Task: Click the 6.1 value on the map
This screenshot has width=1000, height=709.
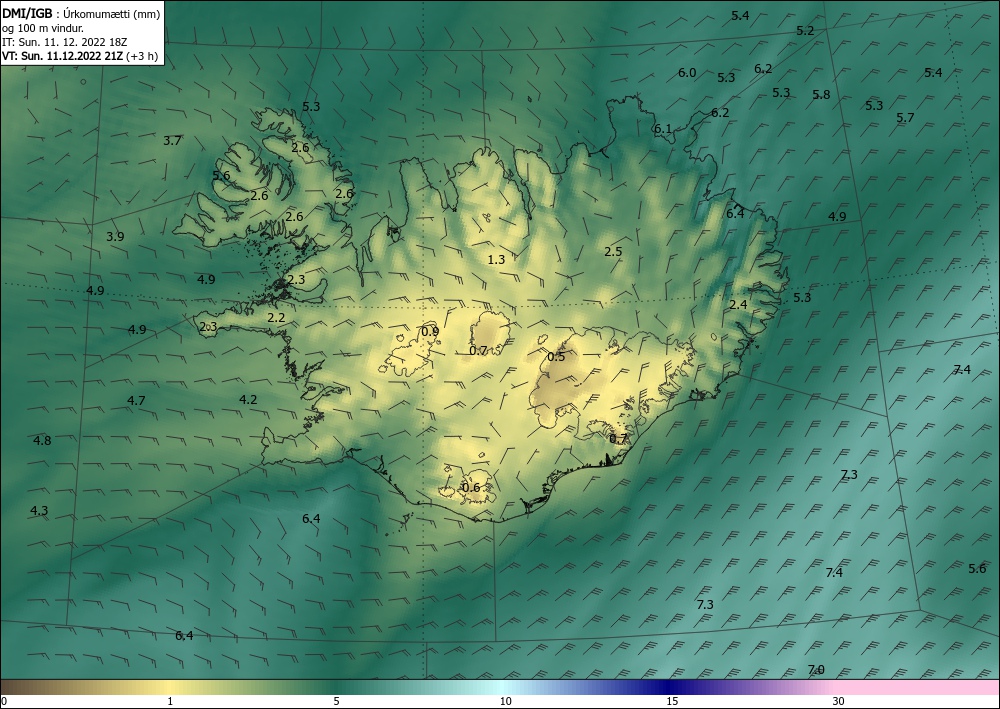Action: [x=663, y=129]
